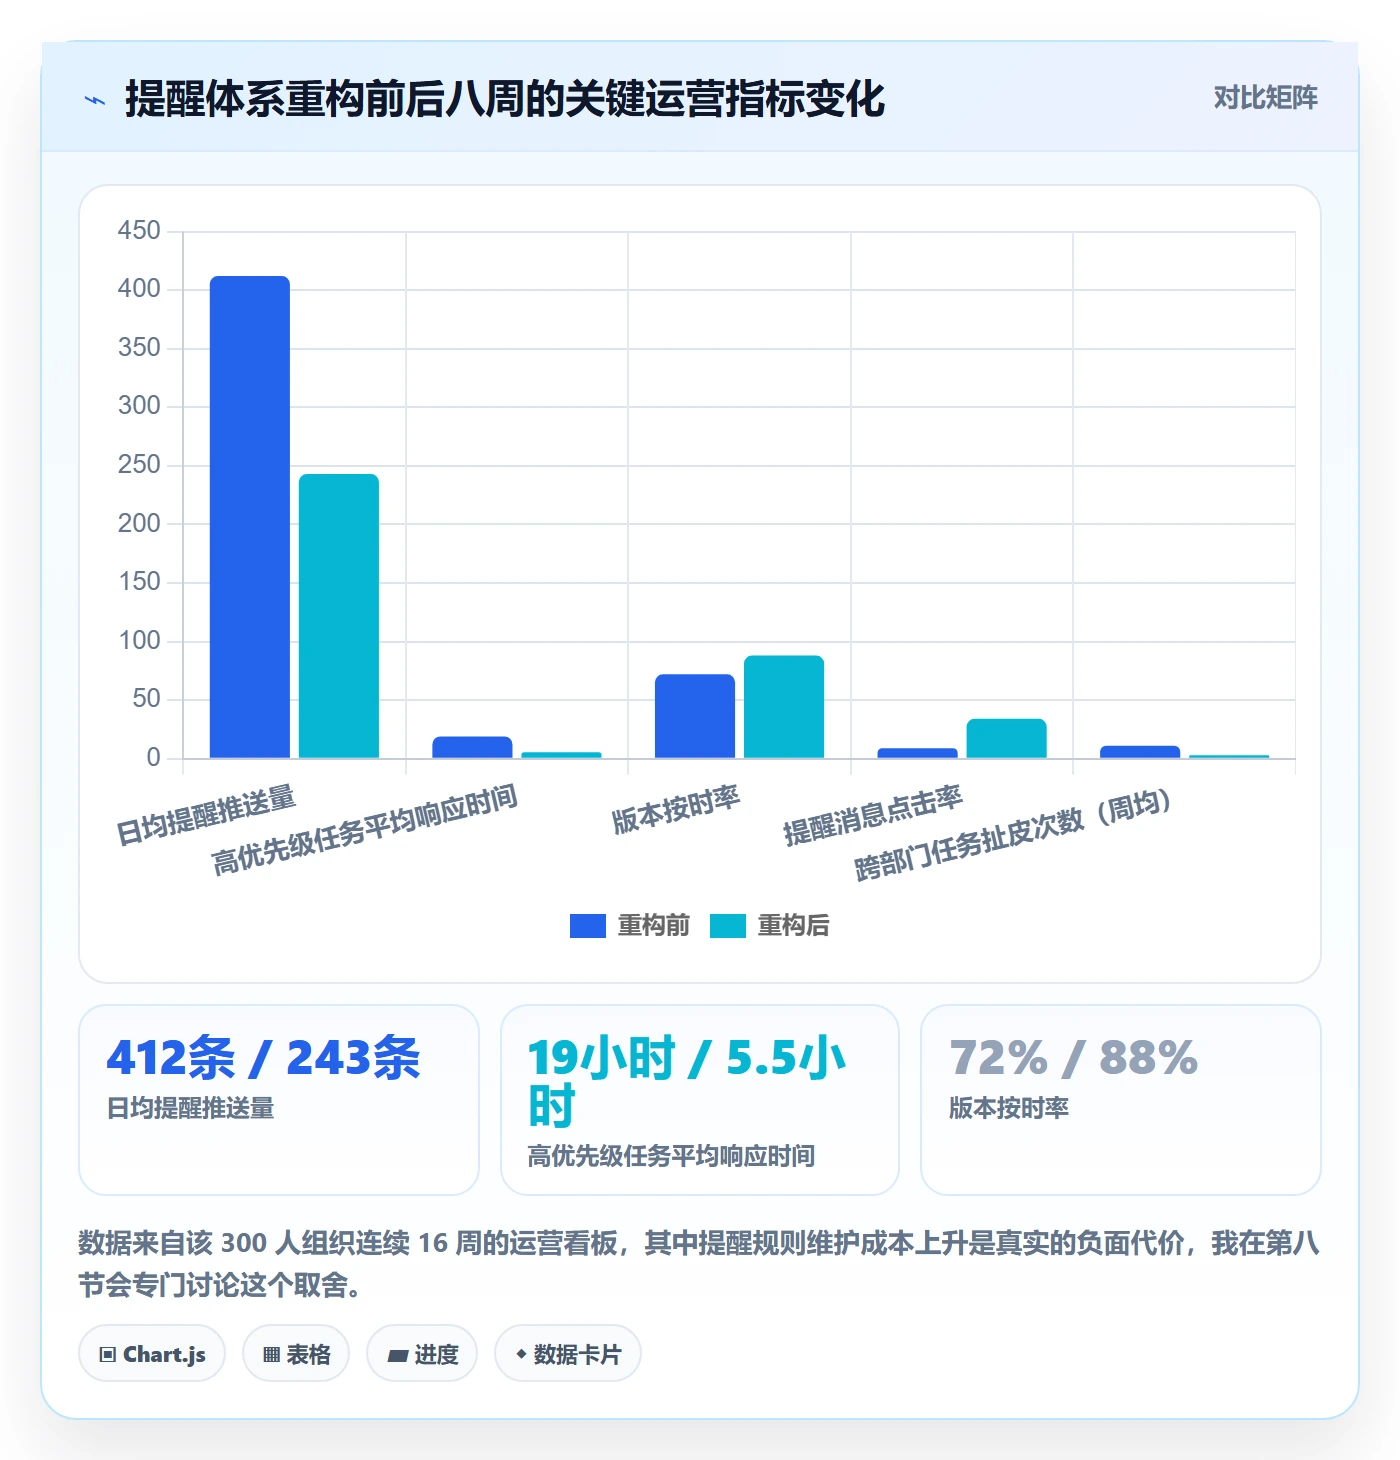The height and width of the screenshot is (1460, 1400).
Task: Click the cyan 重构后 bar for 日均提醒推送量
Action: click(x=339, y=616)
